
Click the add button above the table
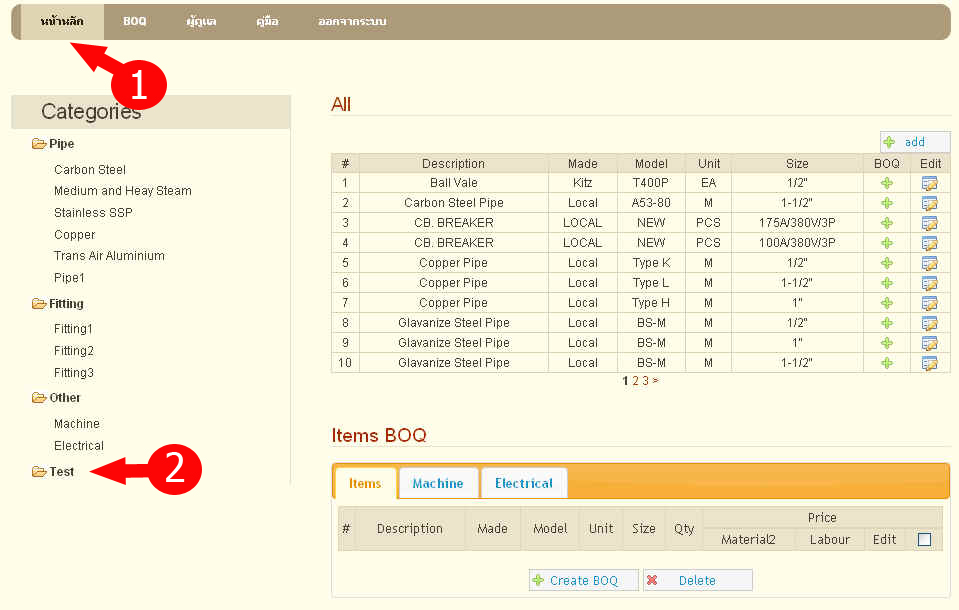914,142
